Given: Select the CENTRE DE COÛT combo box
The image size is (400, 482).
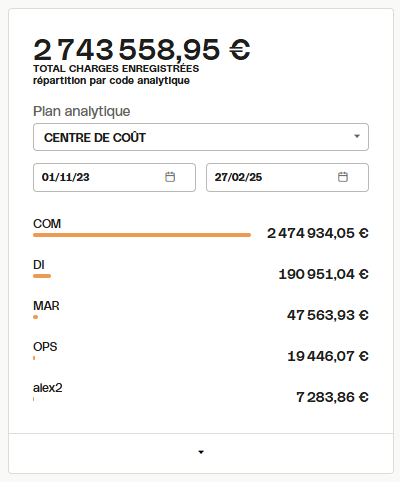Looking at the screenshot, I should (201, 137).
